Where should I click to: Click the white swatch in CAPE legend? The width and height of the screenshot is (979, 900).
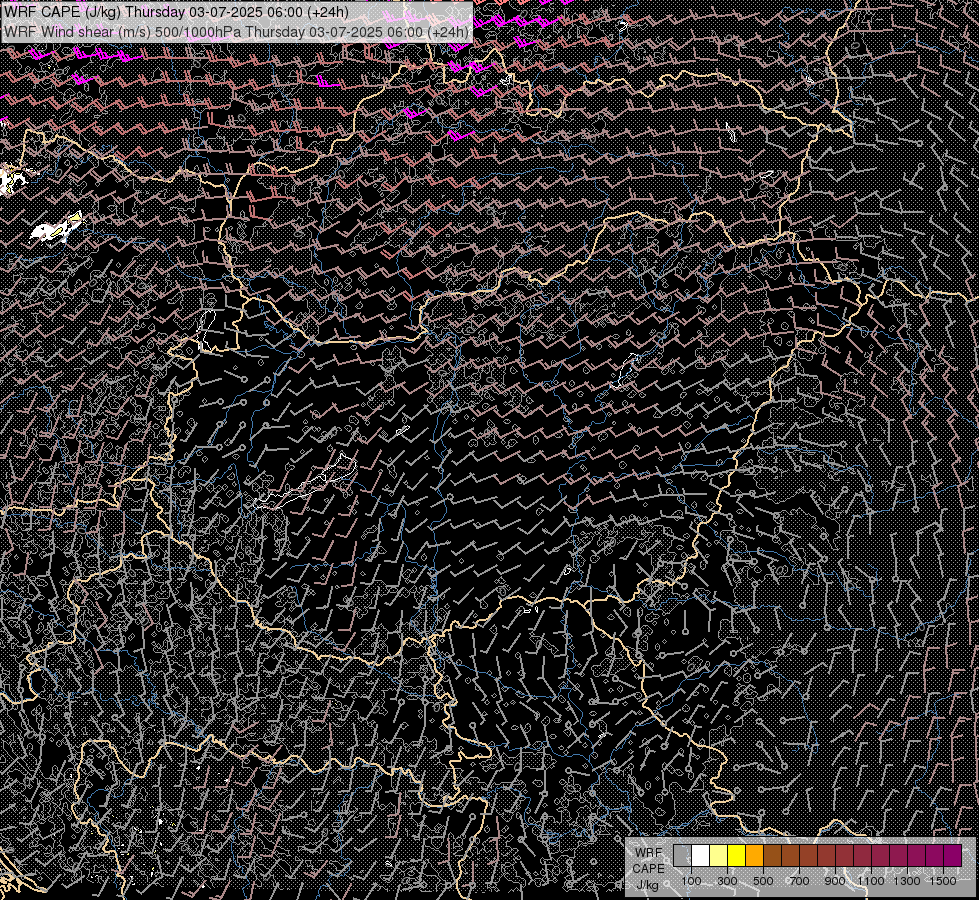click(701, 855)
